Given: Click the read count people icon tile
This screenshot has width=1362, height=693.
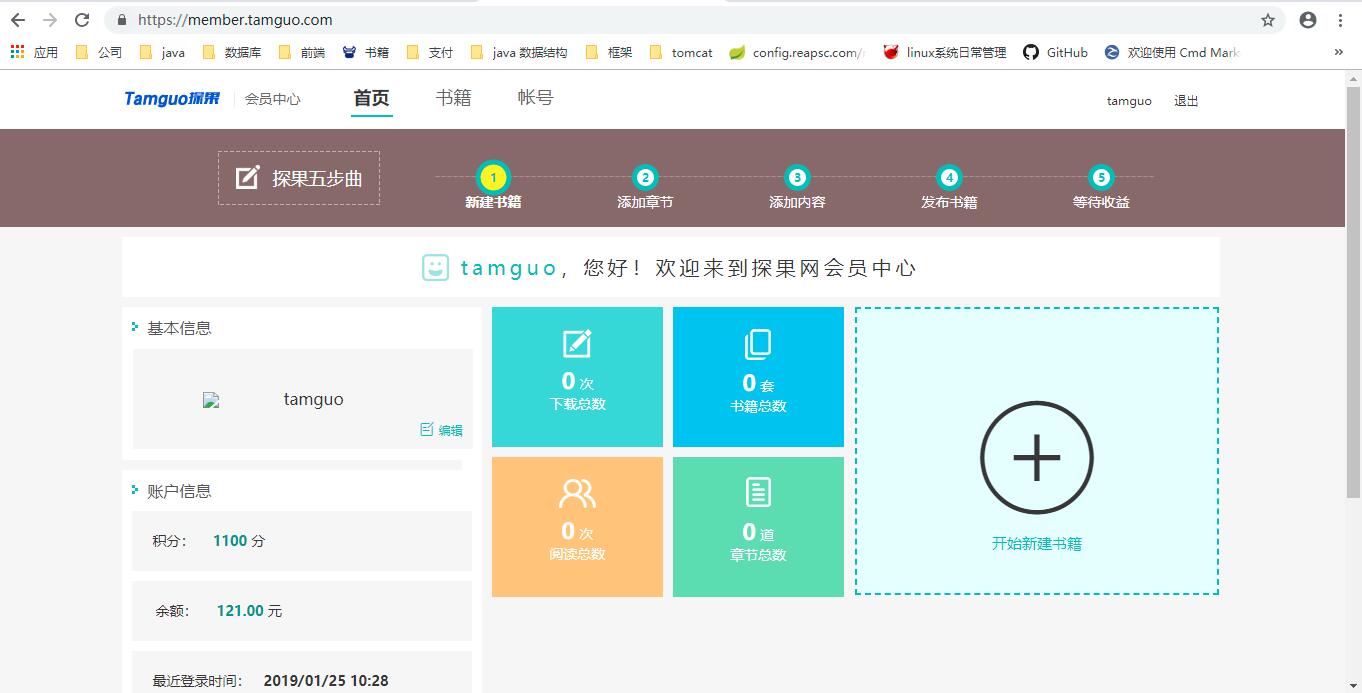Looking at the screenshot, I should click(577, 527).
